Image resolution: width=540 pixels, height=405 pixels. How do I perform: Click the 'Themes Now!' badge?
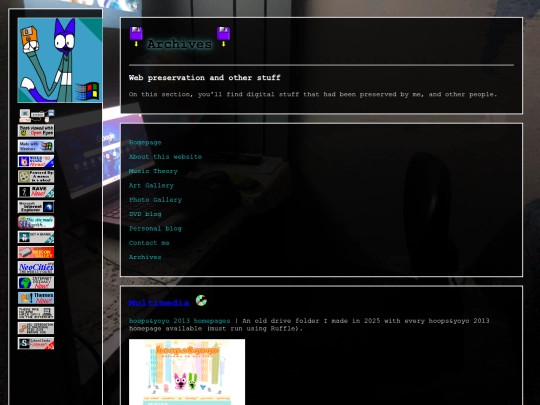tap(36, 298)
